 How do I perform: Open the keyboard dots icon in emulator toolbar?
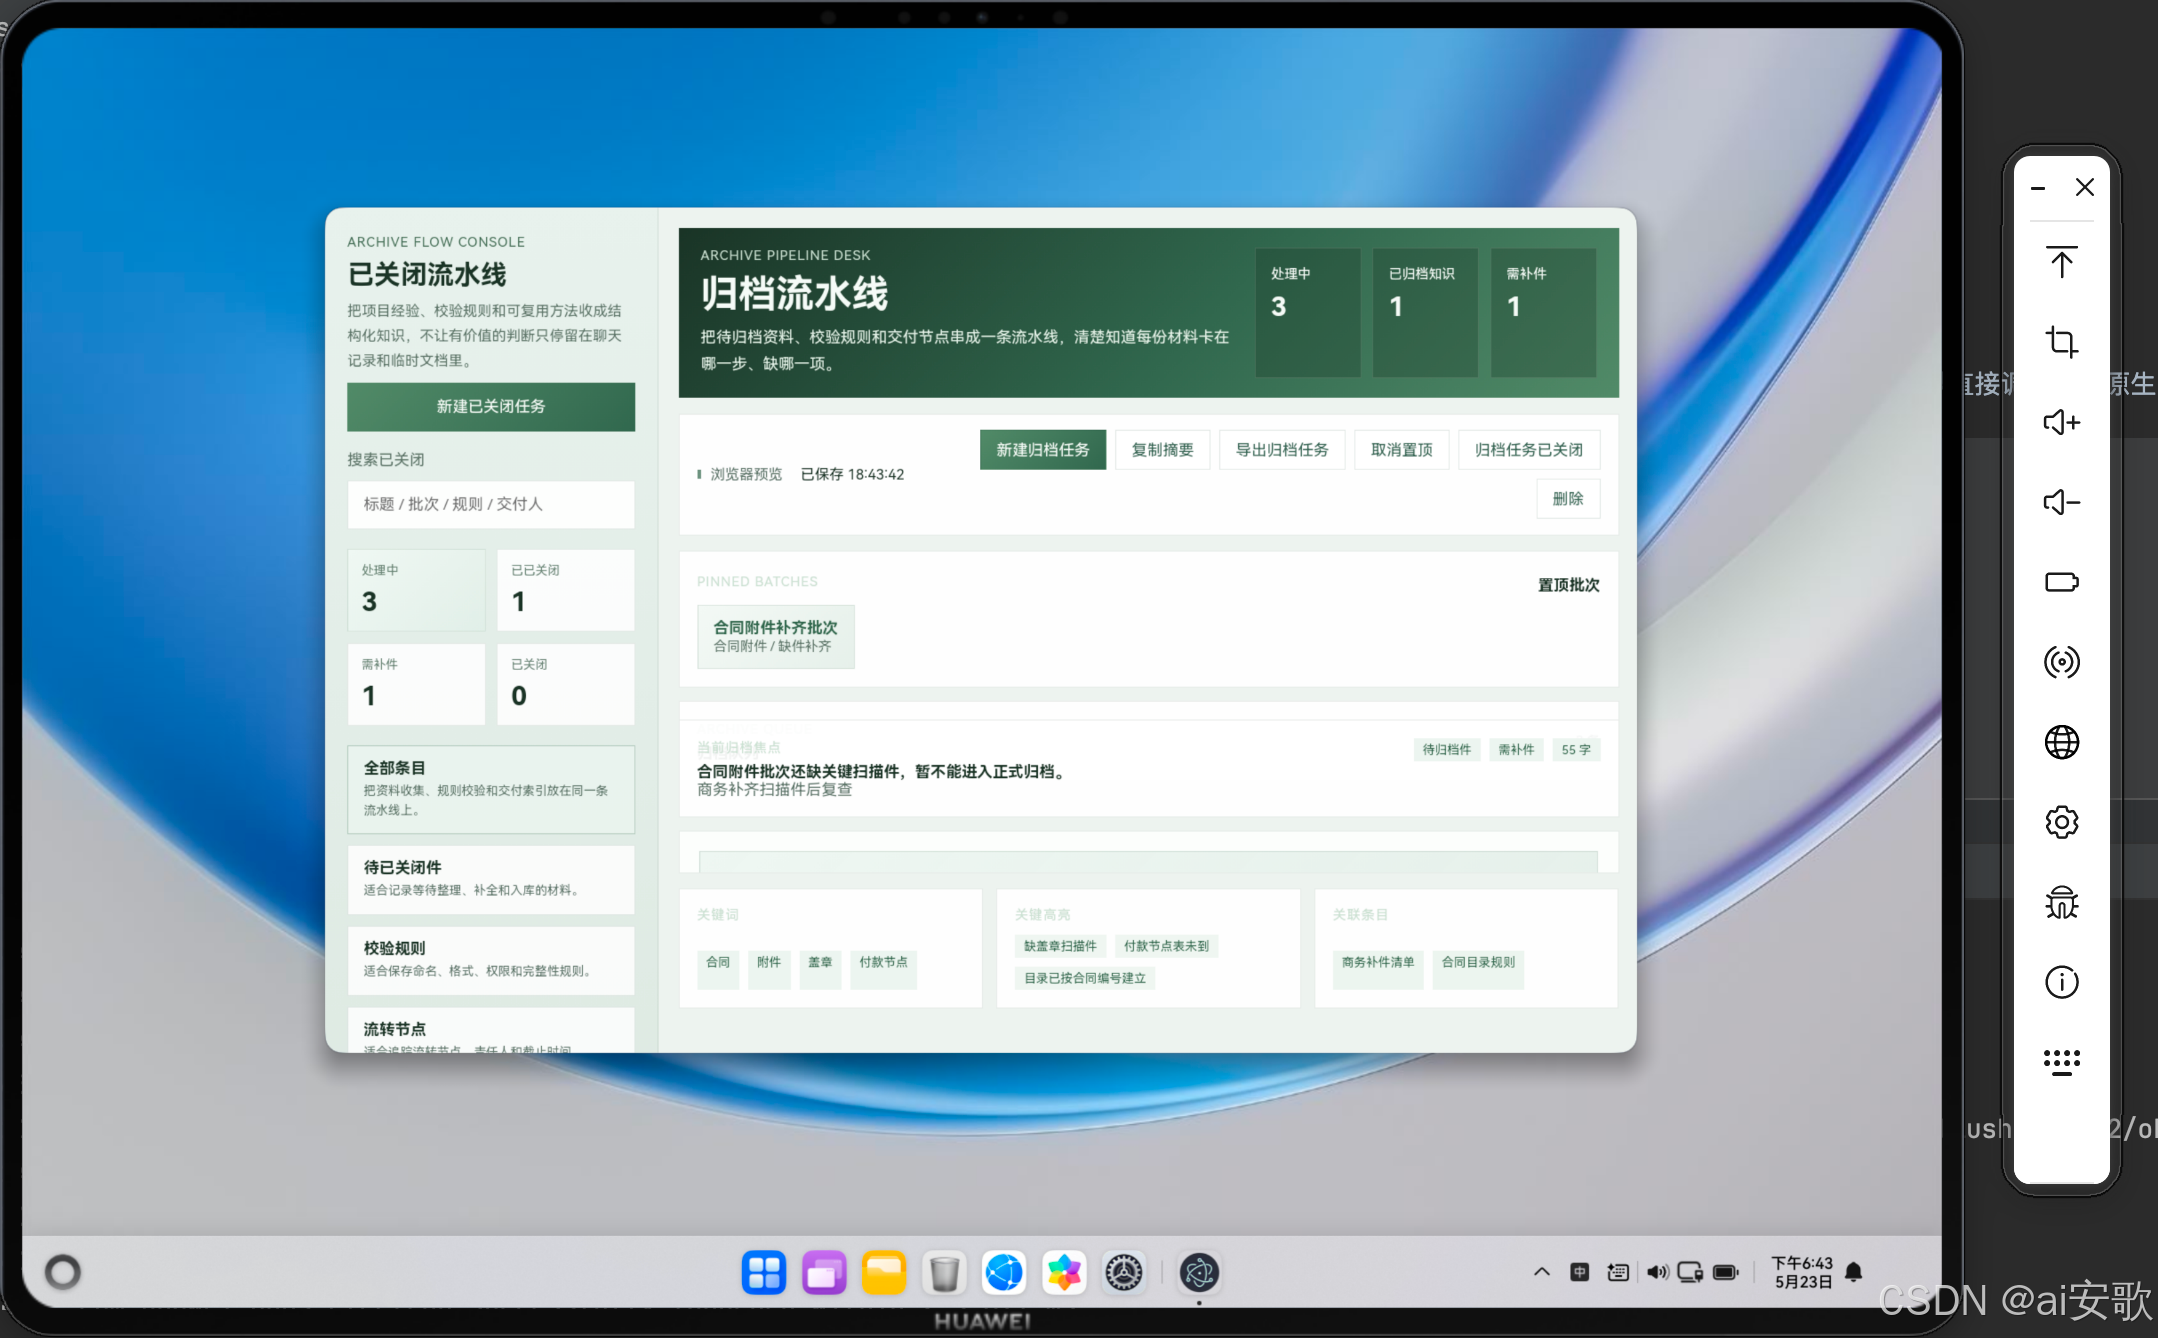[x=2061, y=1062]
